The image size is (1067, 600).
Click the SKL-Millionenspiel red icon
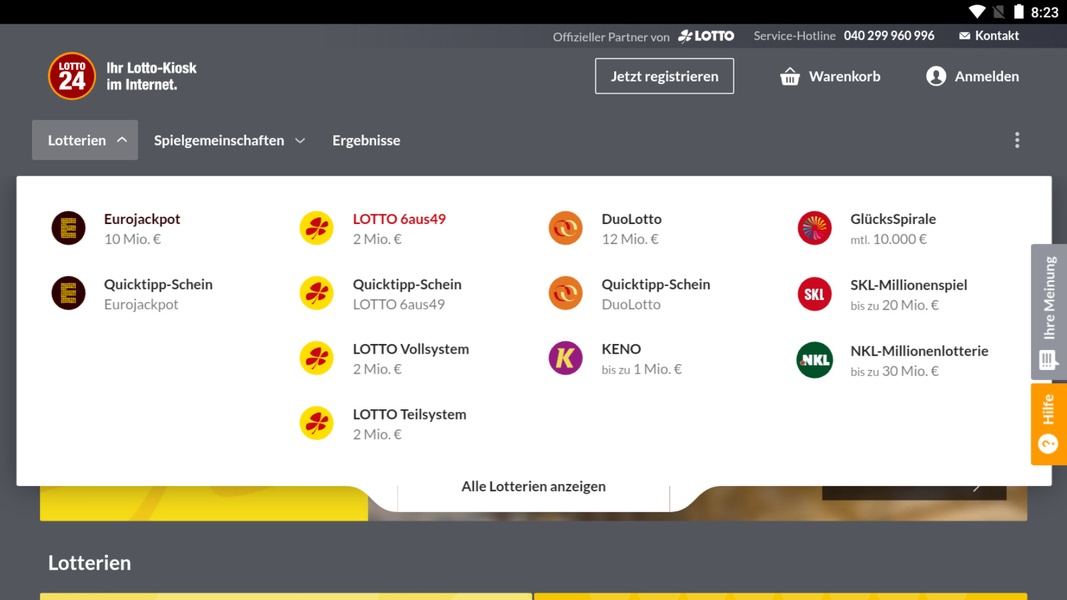(x=815, y=294)
